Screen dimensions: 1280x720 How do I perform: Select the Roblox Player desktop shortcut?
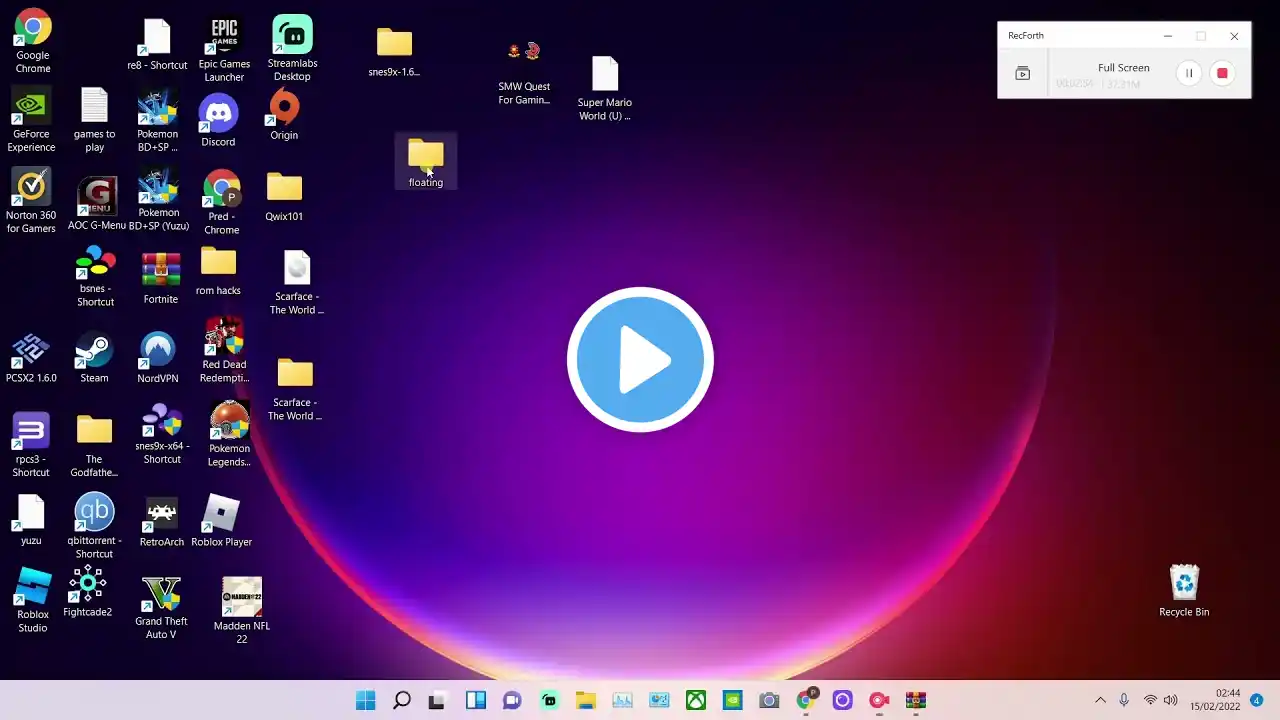coord(221,522)
